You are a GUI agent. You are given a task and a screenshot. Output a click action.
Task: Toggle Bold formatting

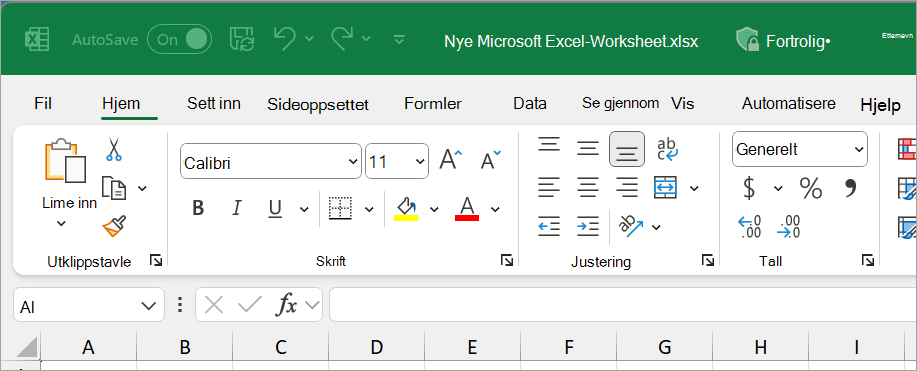(x=198, y=208)
